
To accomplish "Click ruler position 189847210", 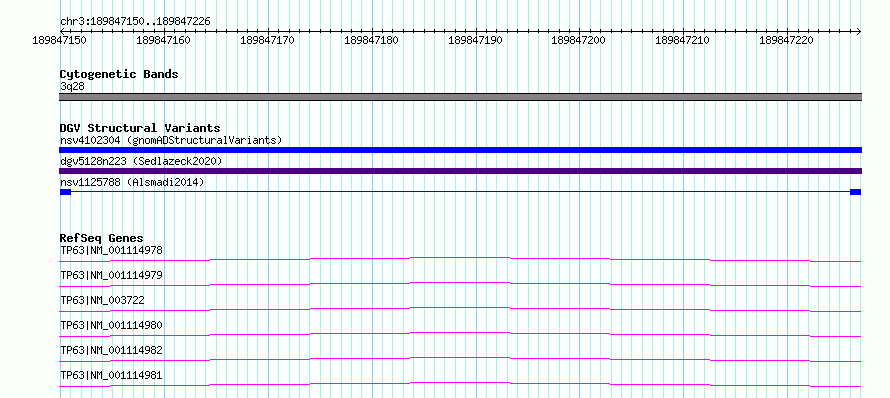I will tap(682, 40).
